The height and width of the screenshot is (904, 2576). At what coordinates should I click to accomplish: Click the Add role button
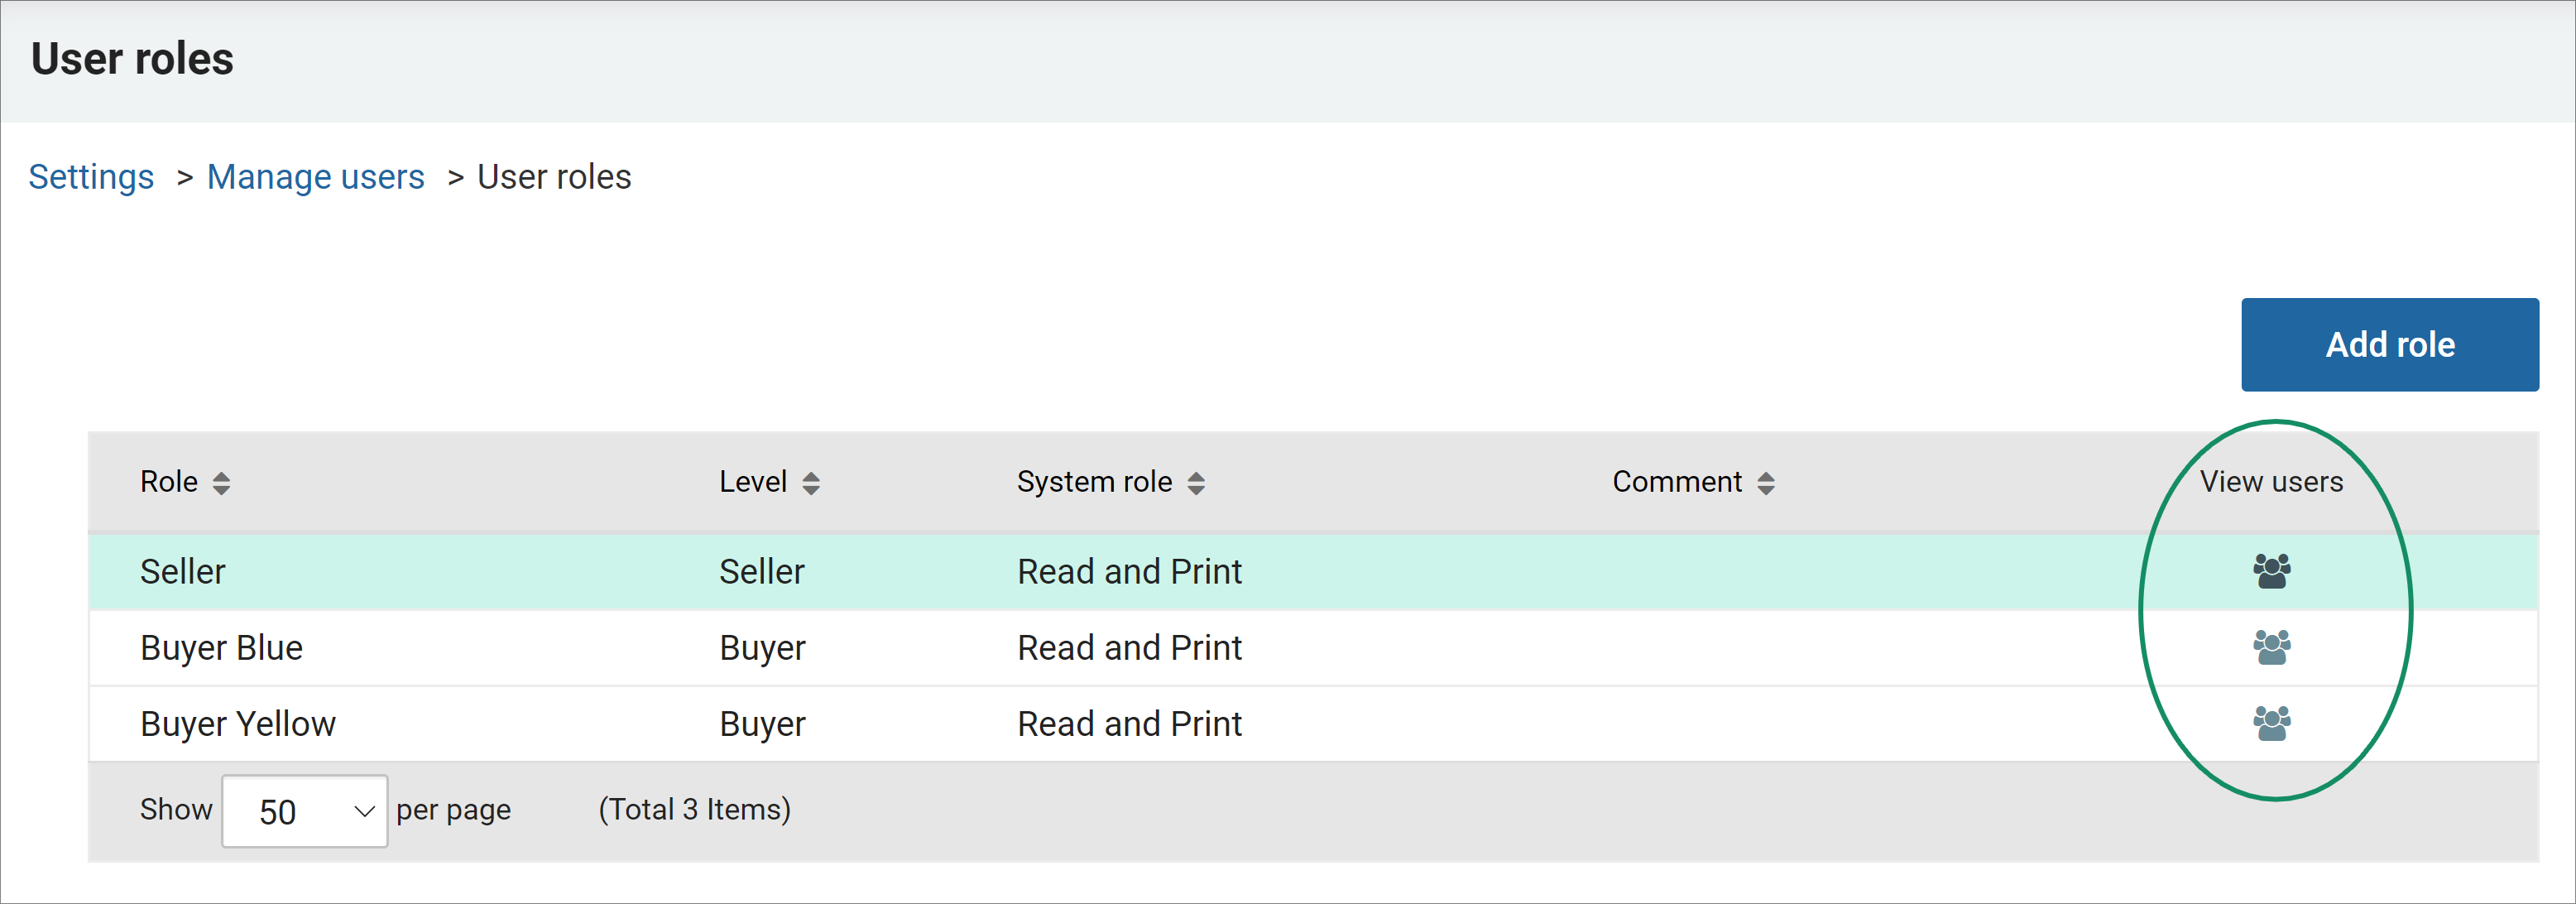pyautogui.click(x=2390, y=344)
